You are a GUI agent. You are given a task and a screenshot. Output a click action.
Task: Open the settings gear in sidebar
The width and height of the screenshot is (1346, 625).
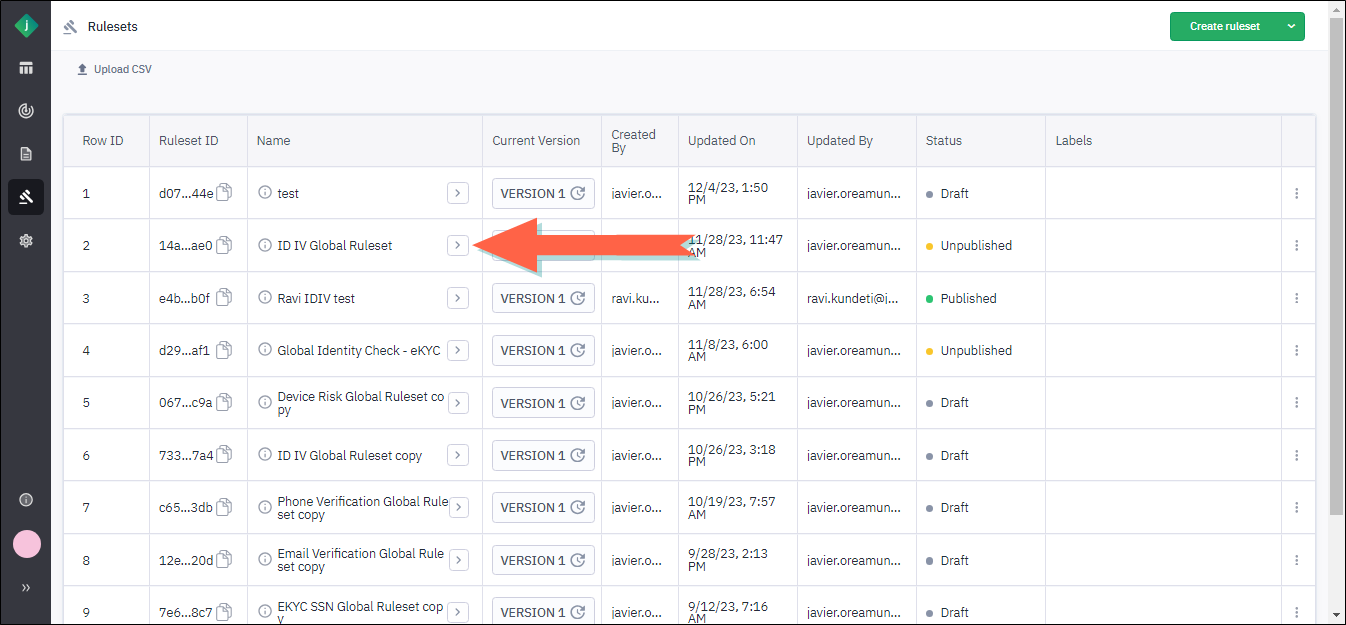26,241
